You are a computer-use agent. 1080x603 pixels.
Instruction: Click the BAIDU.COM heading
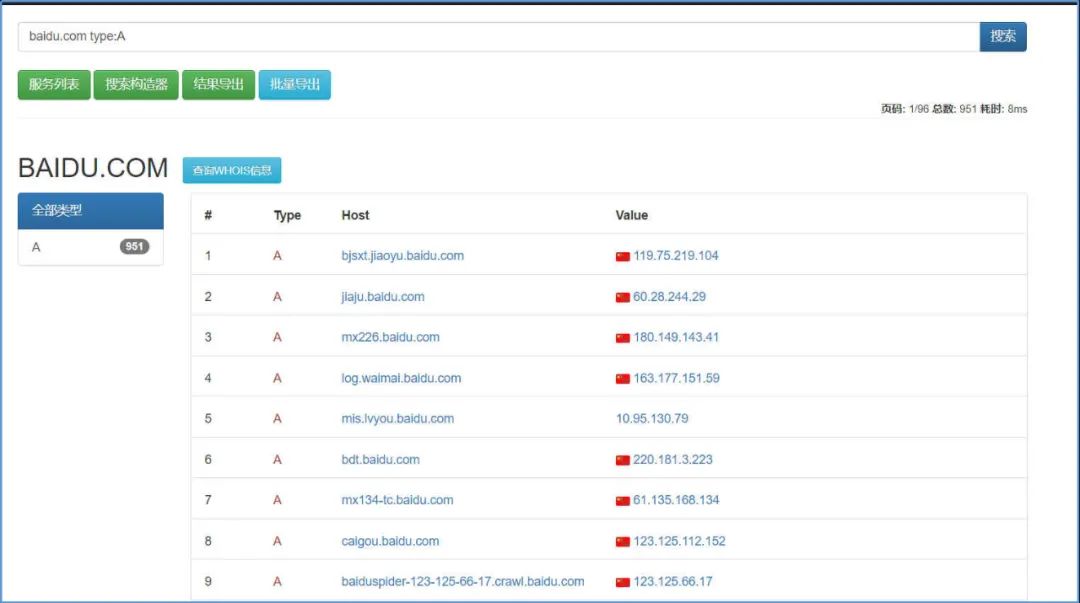pos(93,168)
